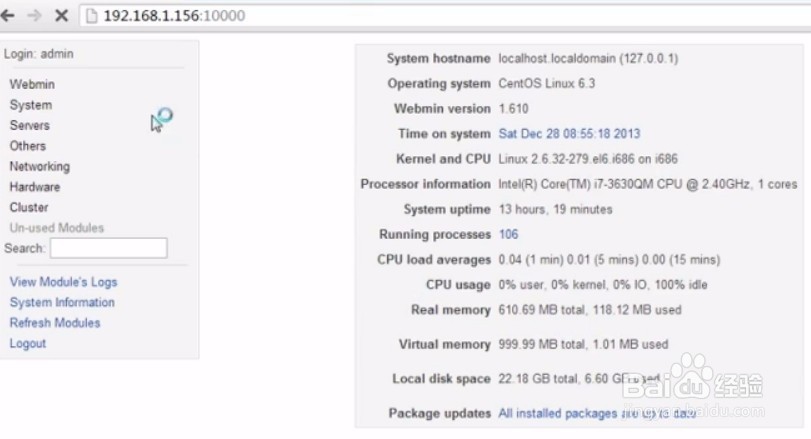Open the running processes count 106

point(508,234)
